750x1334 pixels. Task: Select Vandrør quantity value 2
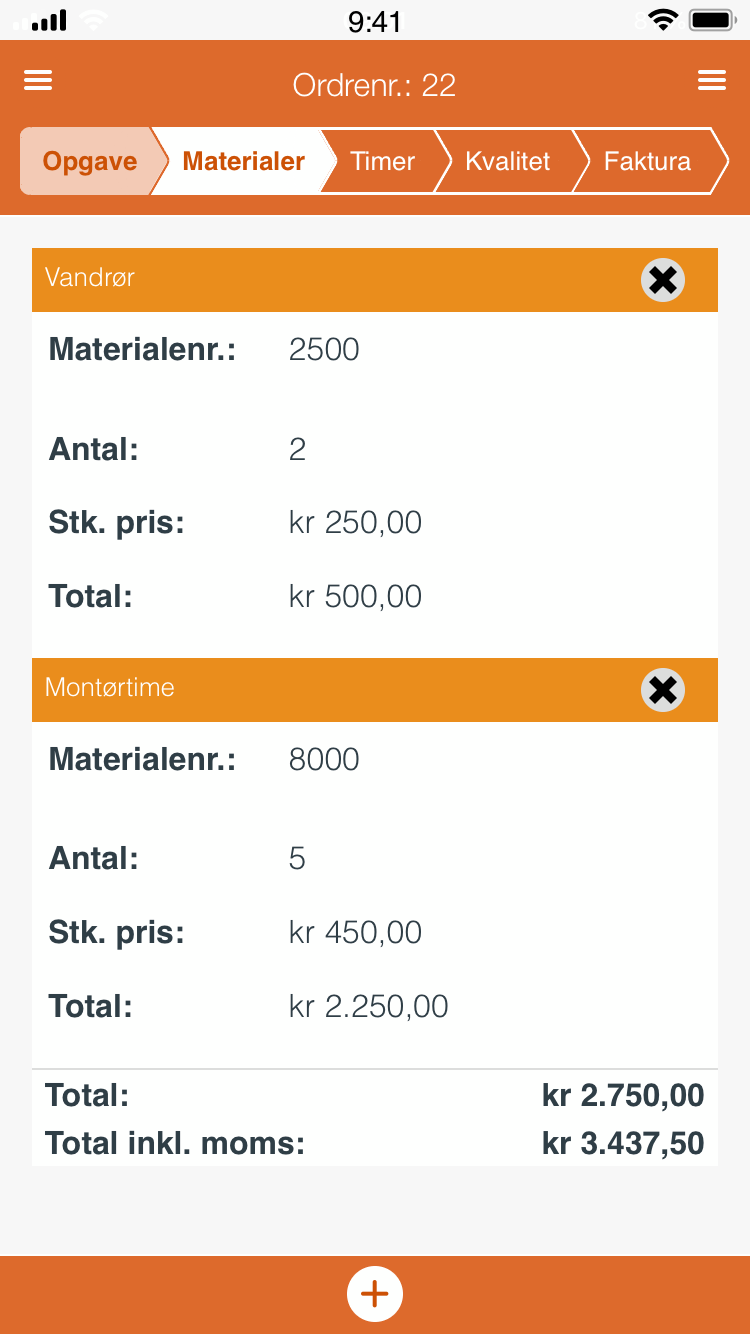pyautogui.click(x=297, y=450)
